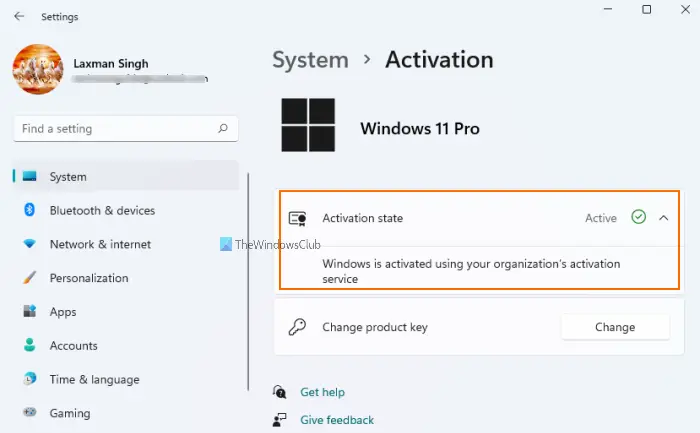Open Bluetooth & devices settings
700x433 pixels.
(x=102, y=210)
